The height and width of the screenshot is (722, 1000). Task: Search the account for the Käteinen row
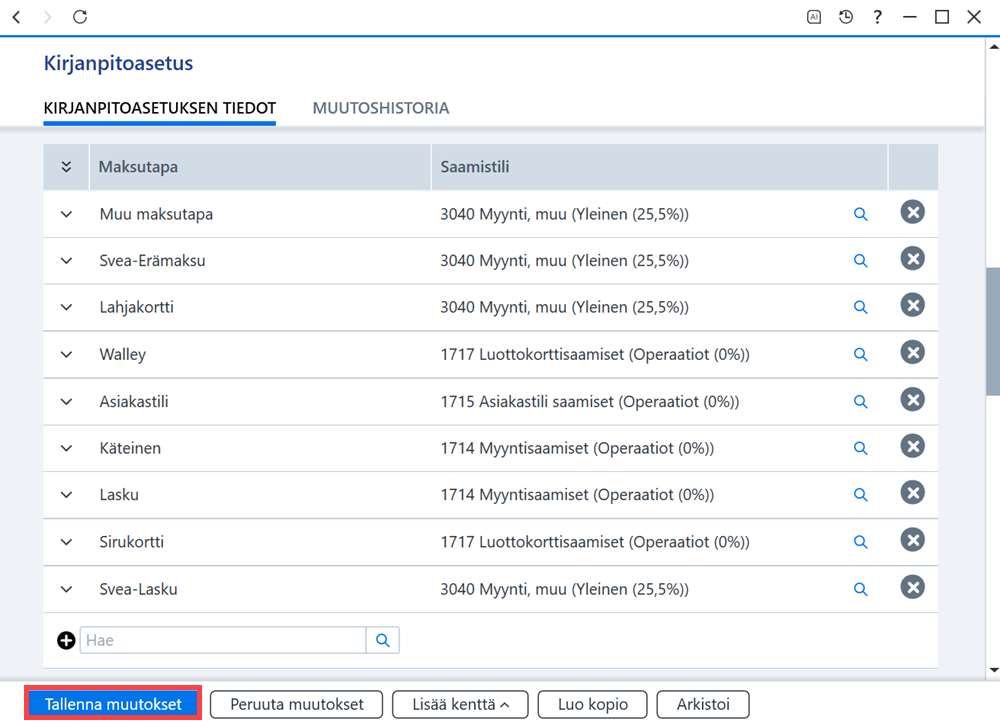[860, 448]
